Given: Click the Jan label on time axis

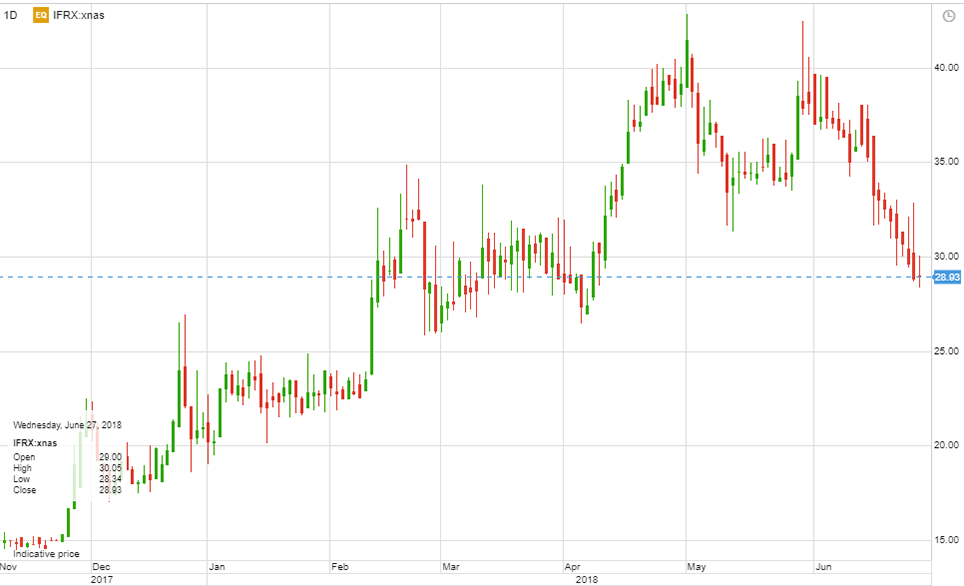Looking at the screenshot, I should (217, 566).
